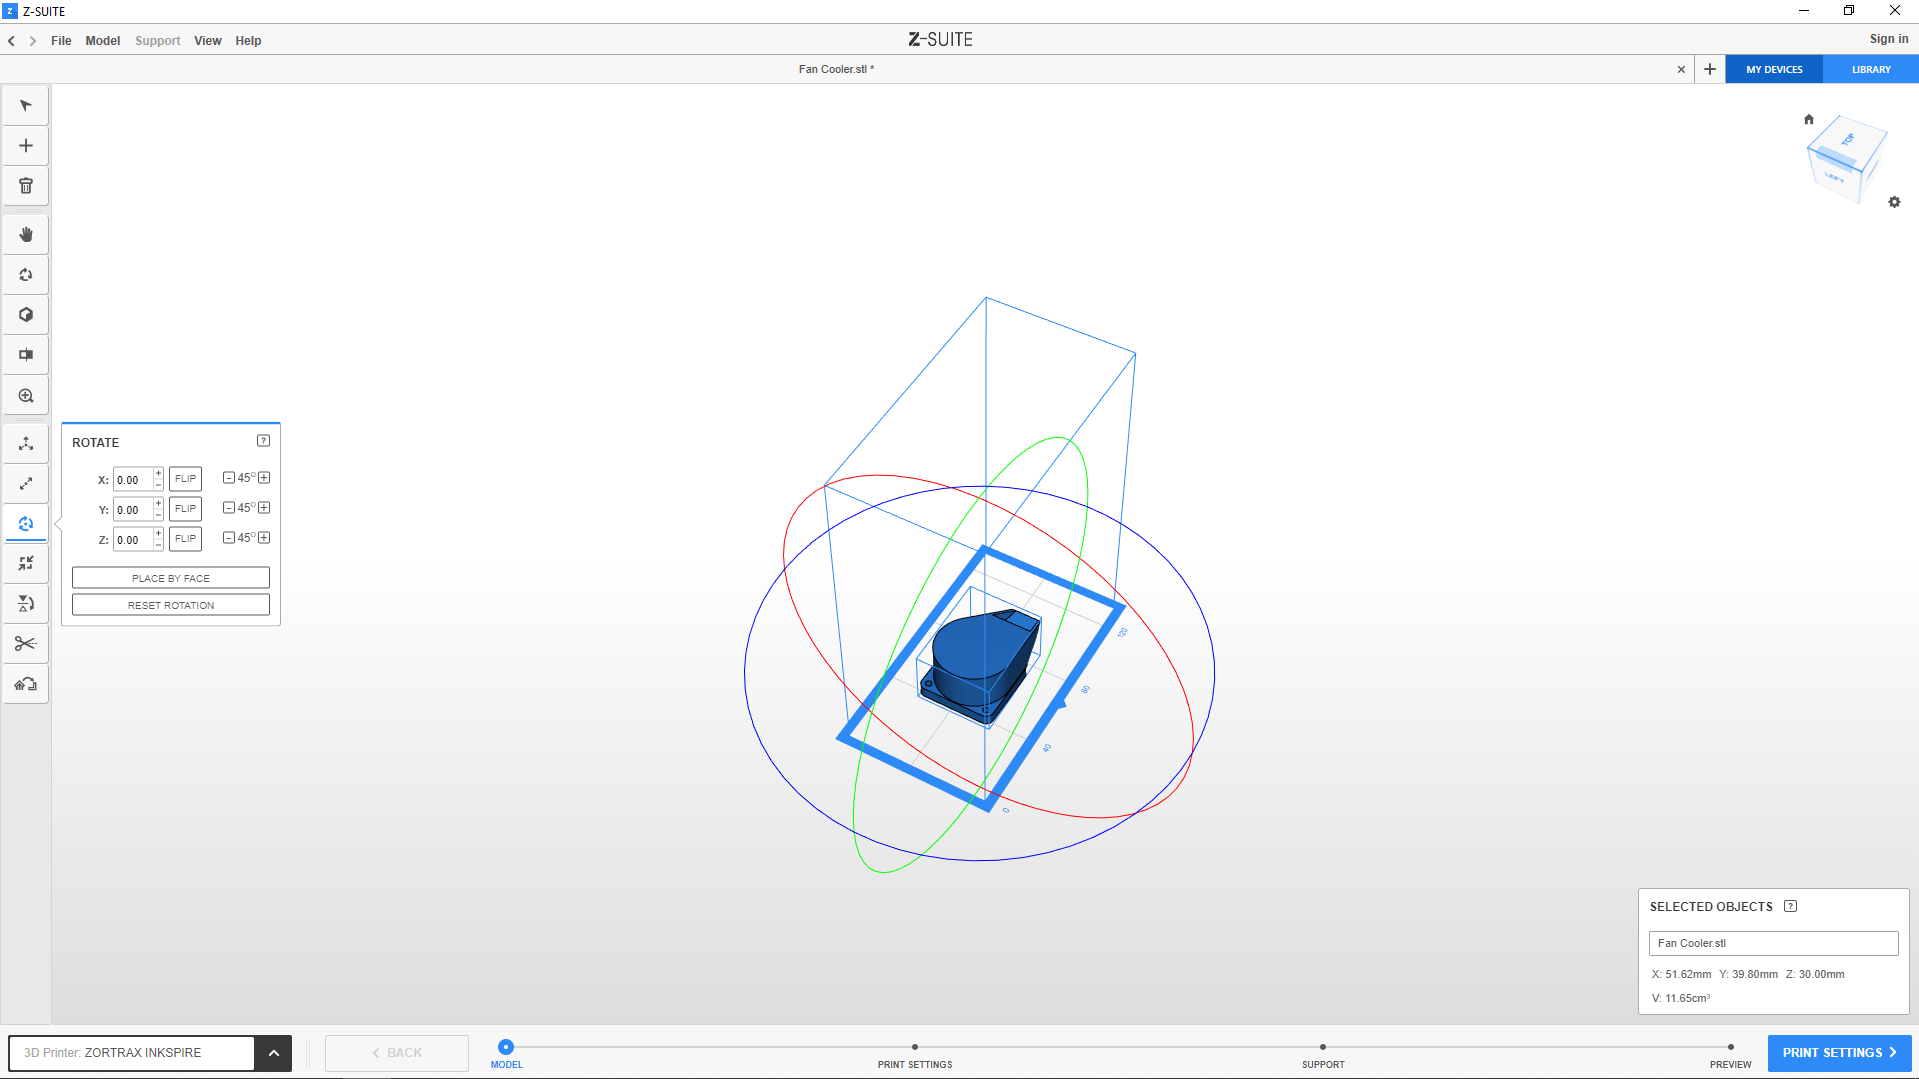
Task: Click the add model plus icon
Action: tap(26, 146)
